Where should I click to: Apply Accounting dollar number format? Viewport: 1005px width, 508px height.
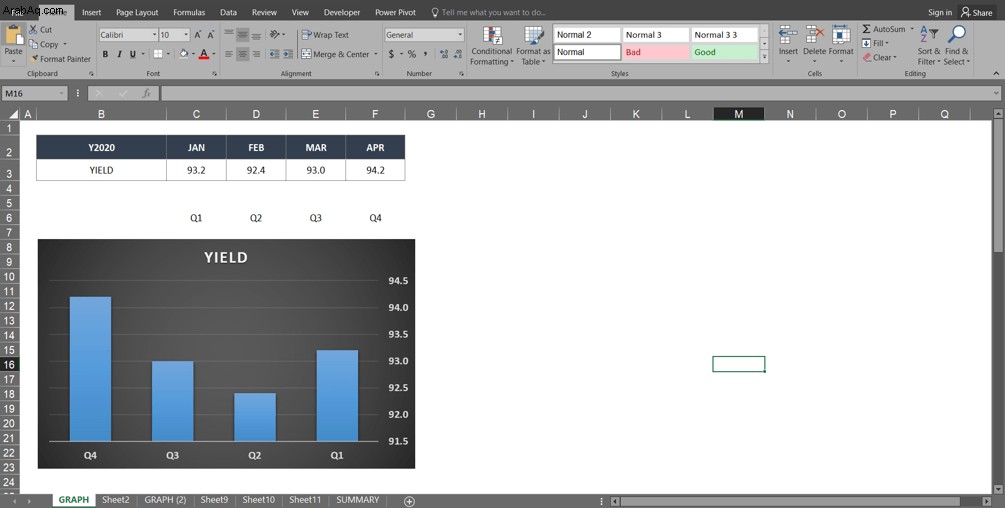(391, 54)
